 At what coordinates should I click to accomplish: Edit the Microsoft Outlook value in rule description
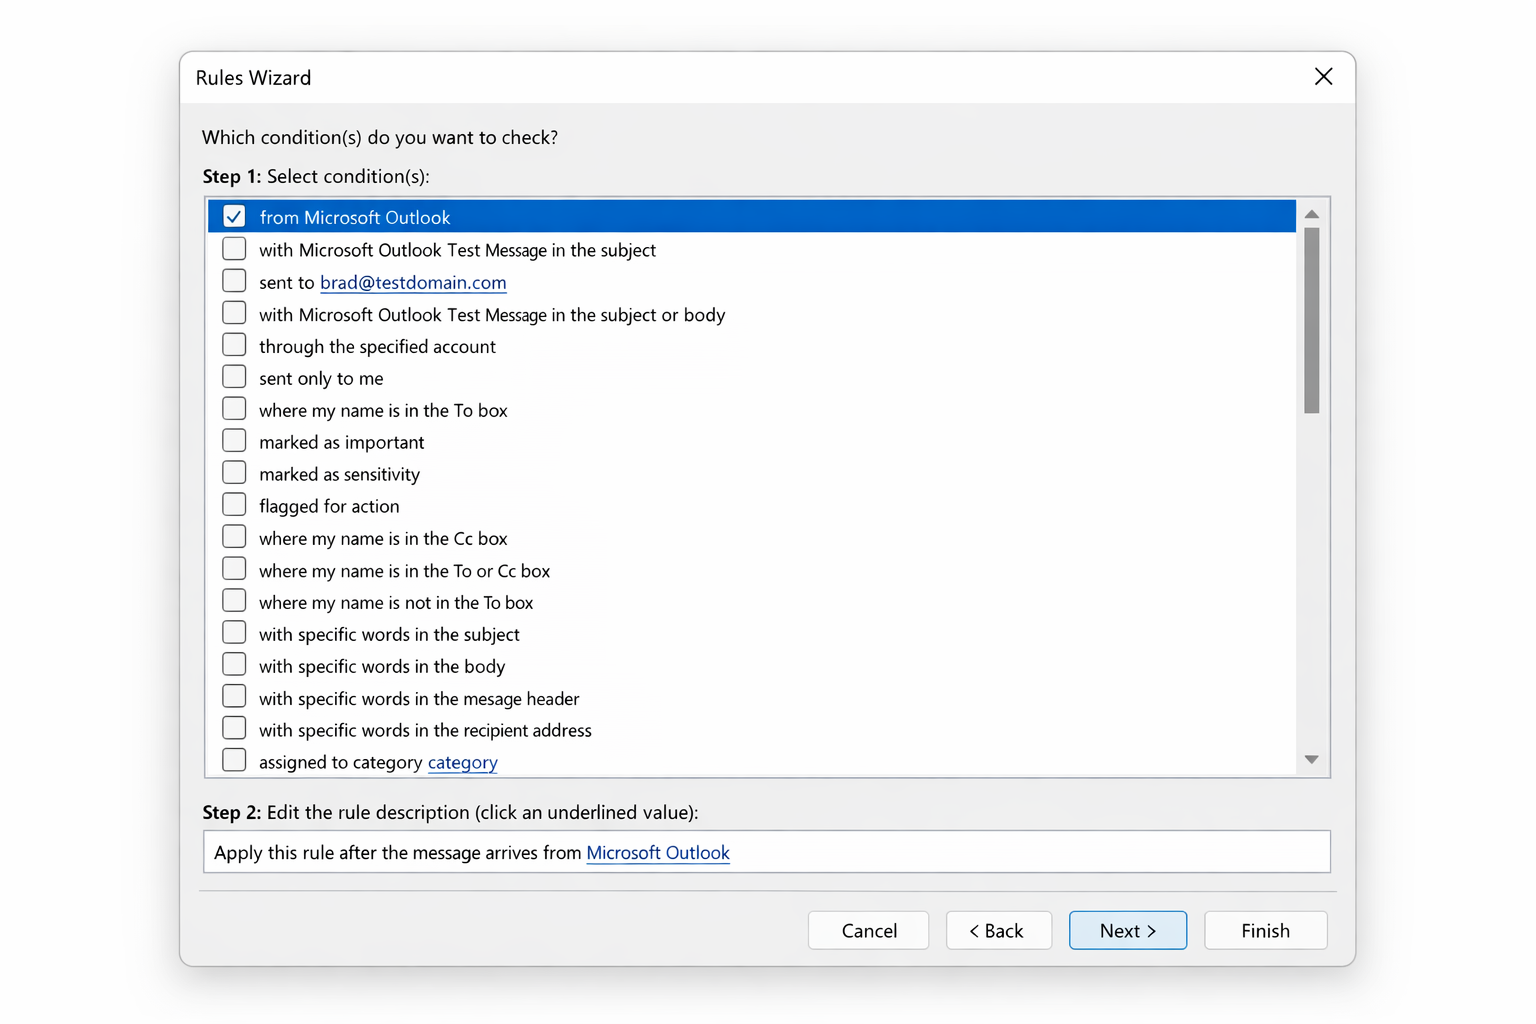pyautogui.click(x=657, y=853)
